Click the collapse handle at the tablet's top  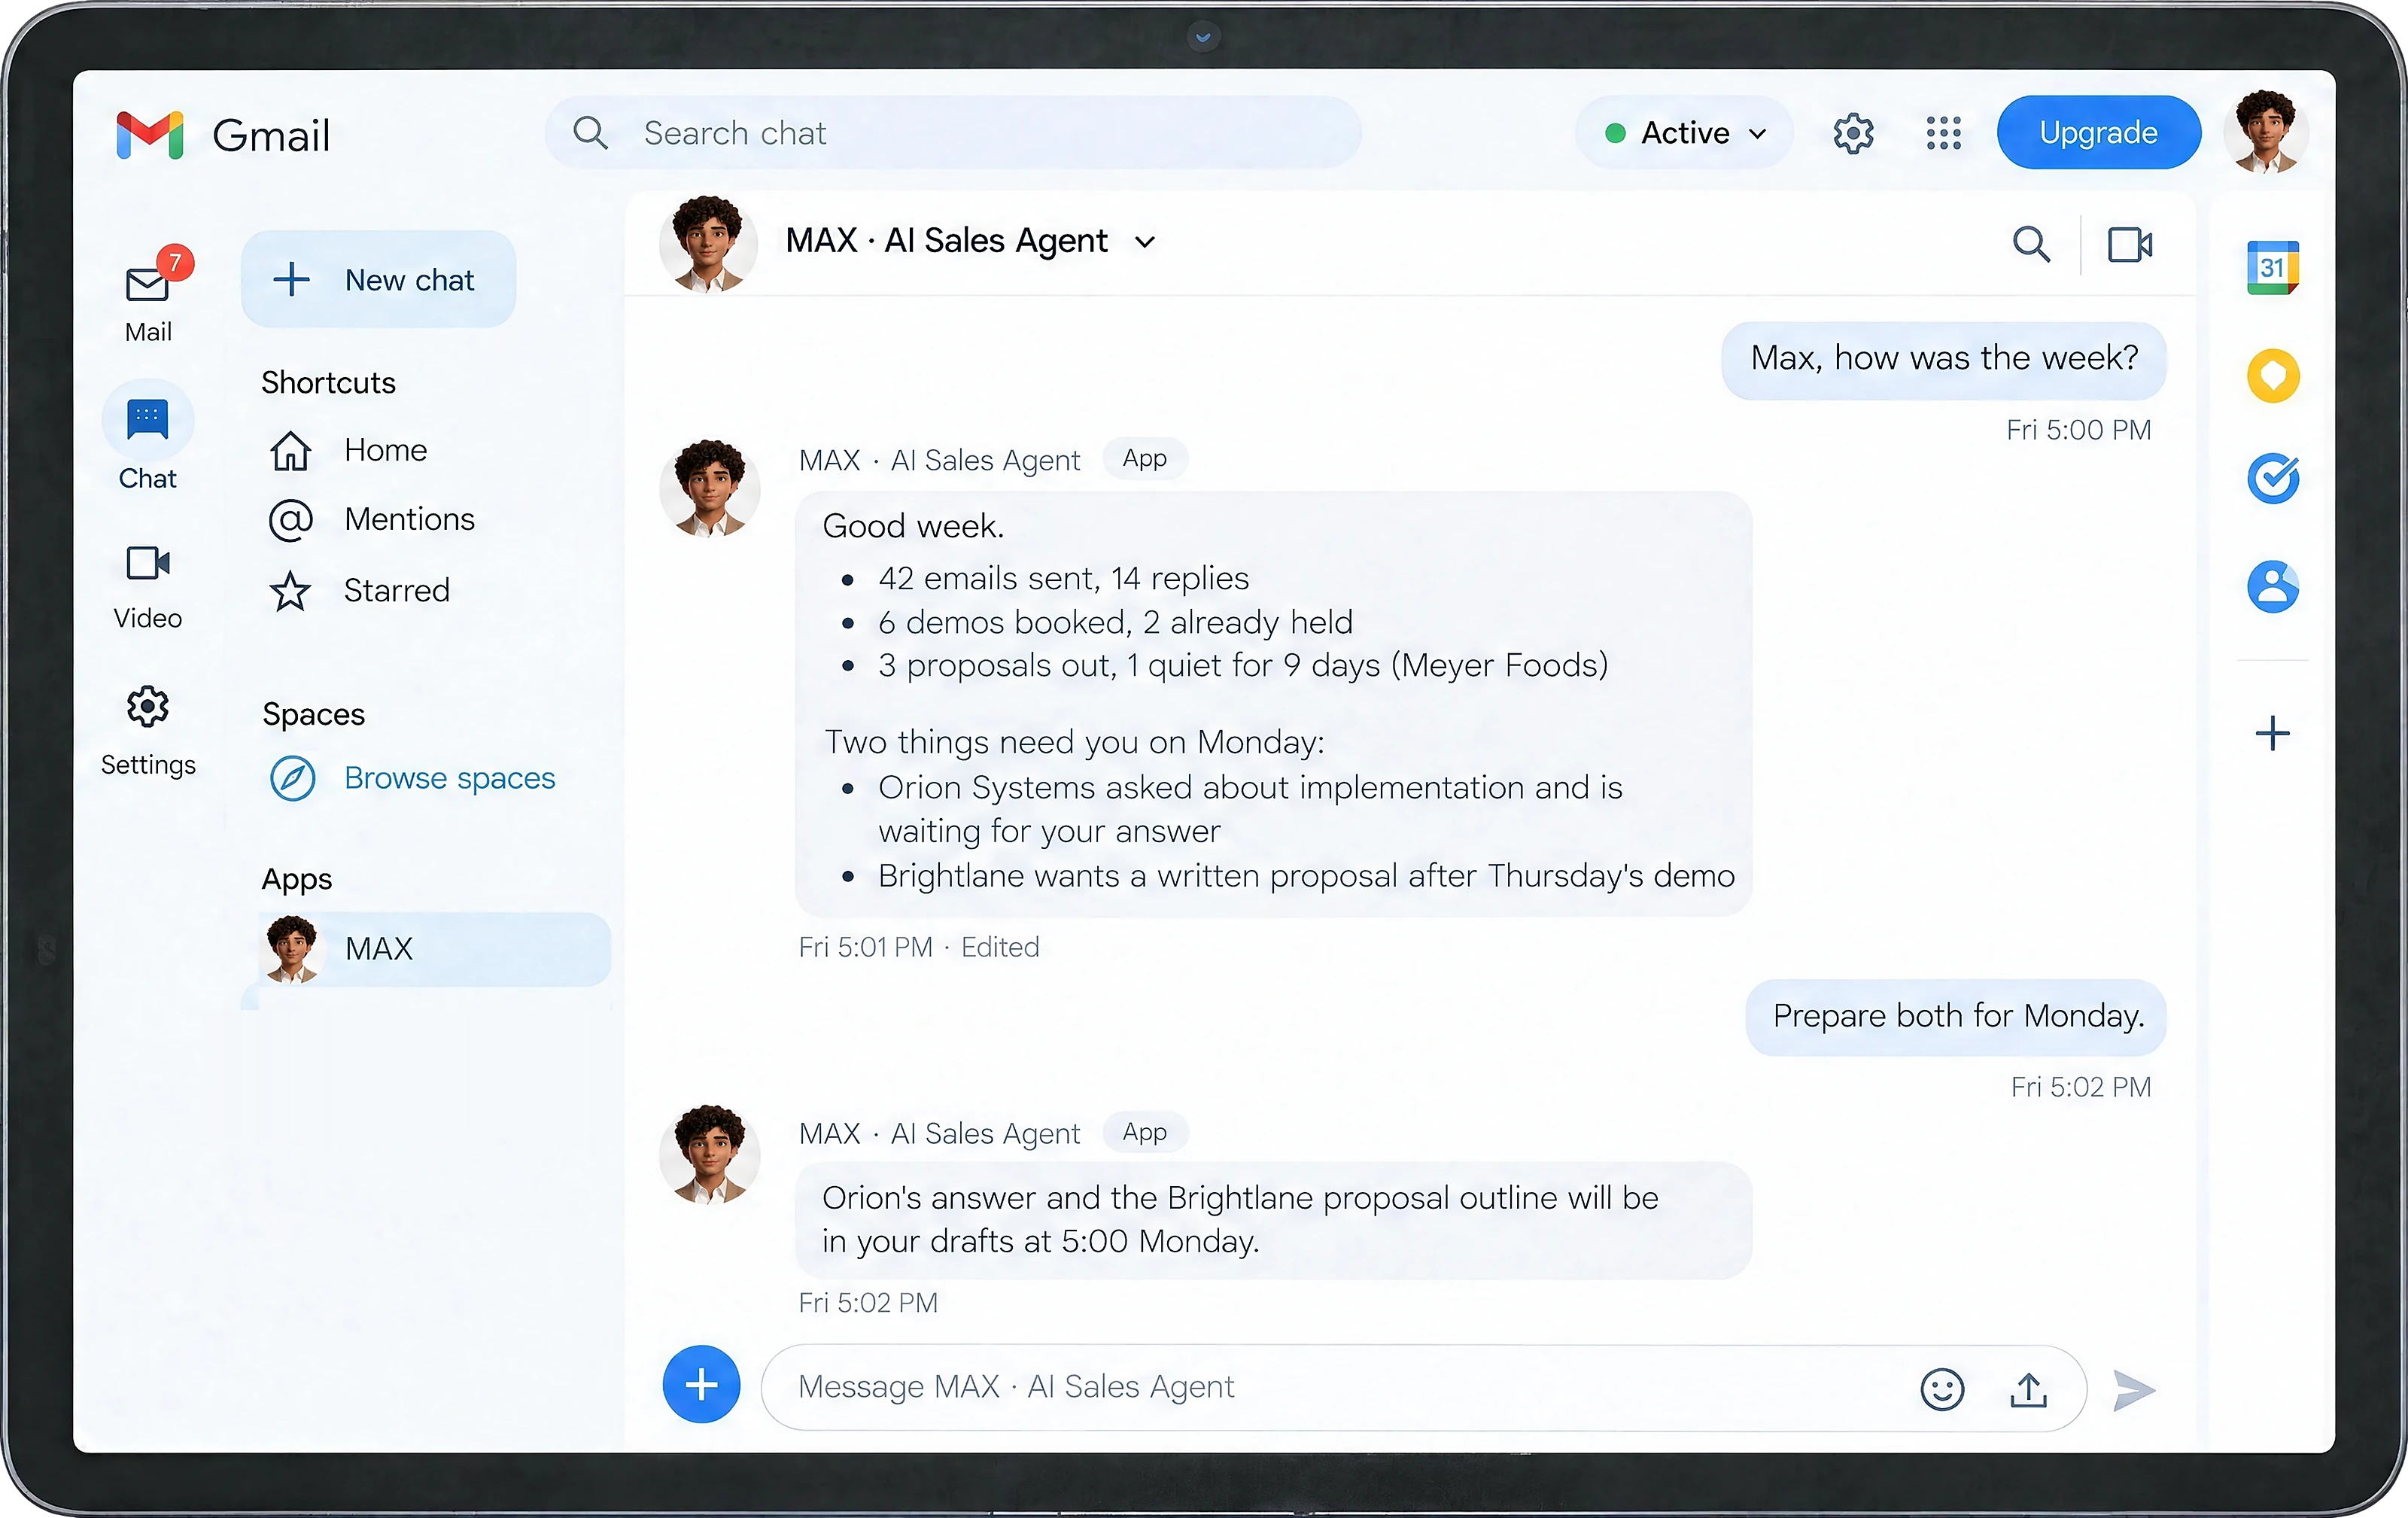tap(1203, 38)
